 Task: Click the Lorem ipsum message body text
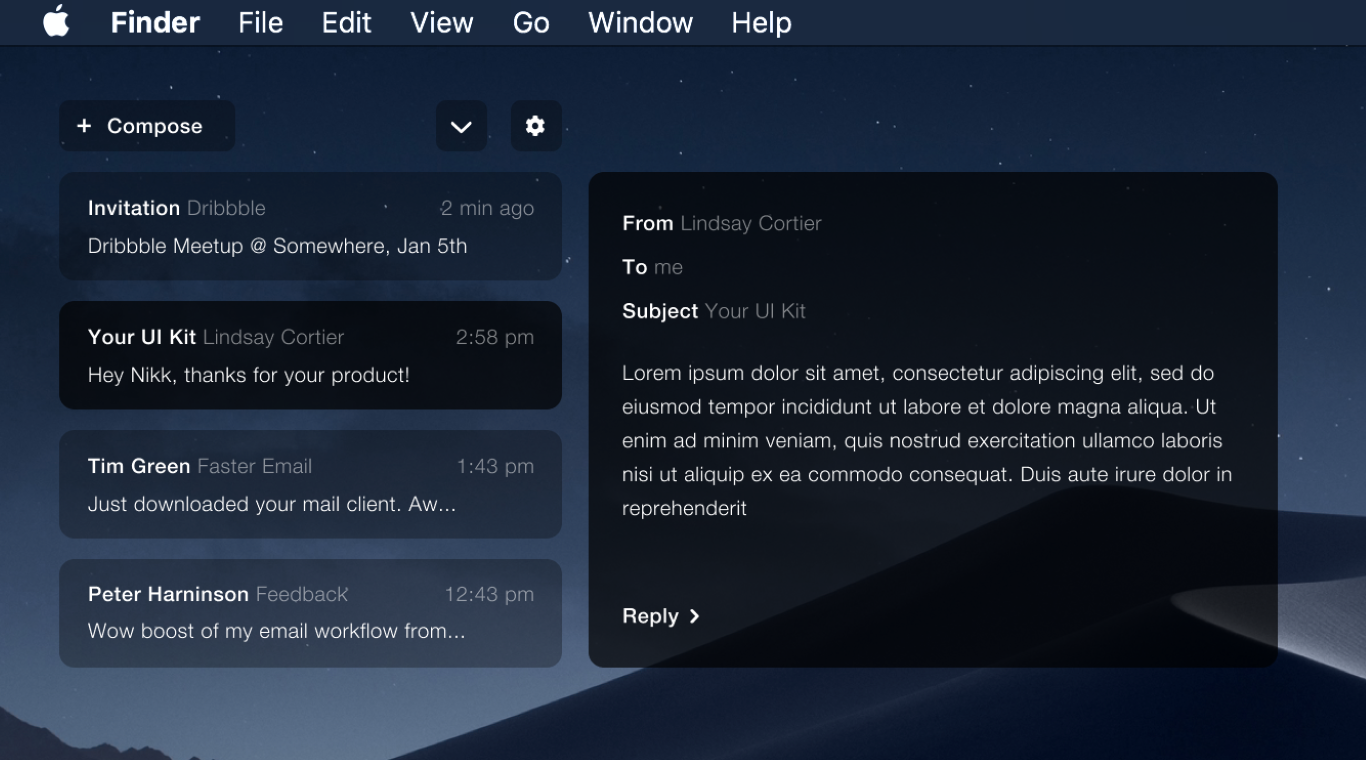point(926,440)
